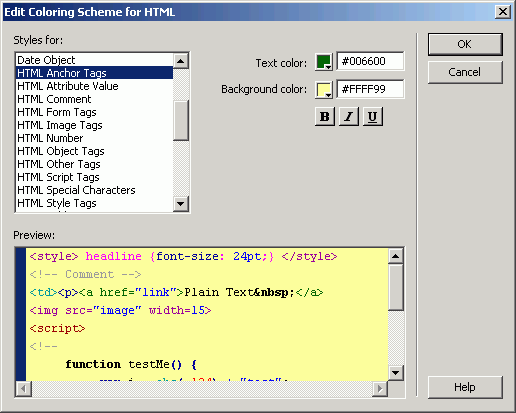Click the '</style>' closing tag in preview
This screenshot has height=413, width=516.
[x=310, y=256]
